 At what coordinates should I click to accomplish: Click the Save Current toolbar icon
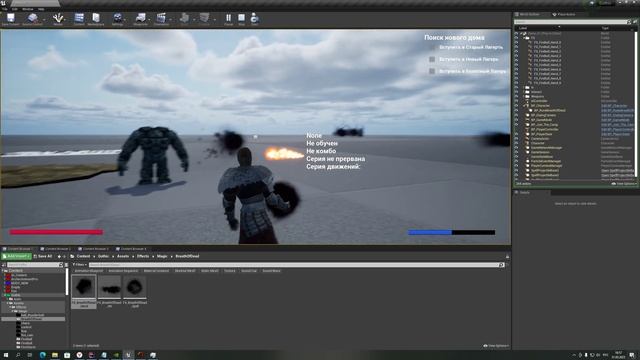point(11,19)
